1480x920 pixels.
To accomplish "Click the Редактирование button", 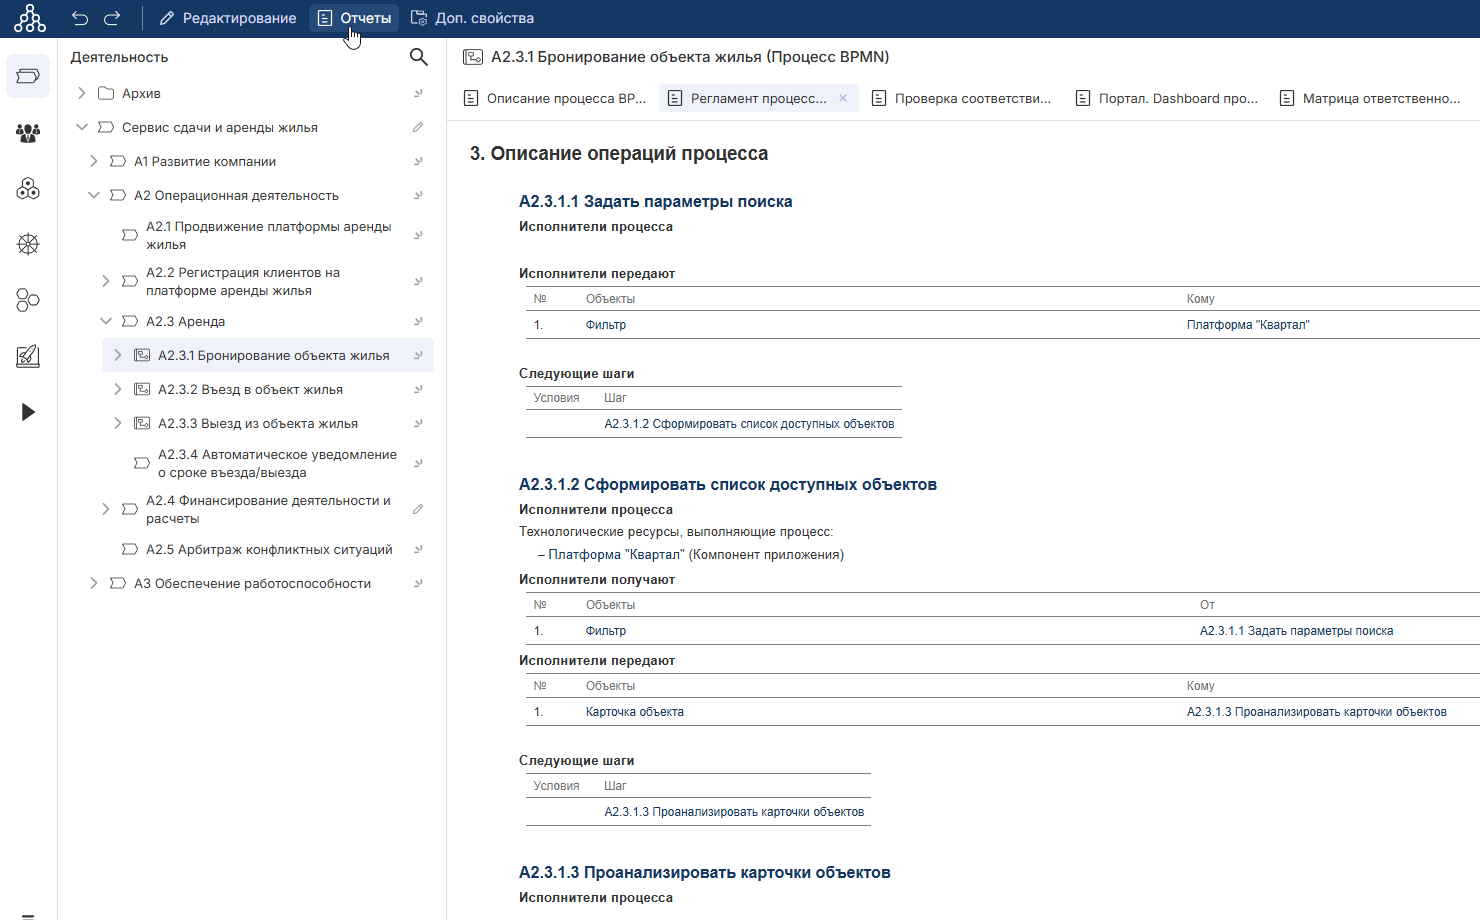I will pos(228,18).
